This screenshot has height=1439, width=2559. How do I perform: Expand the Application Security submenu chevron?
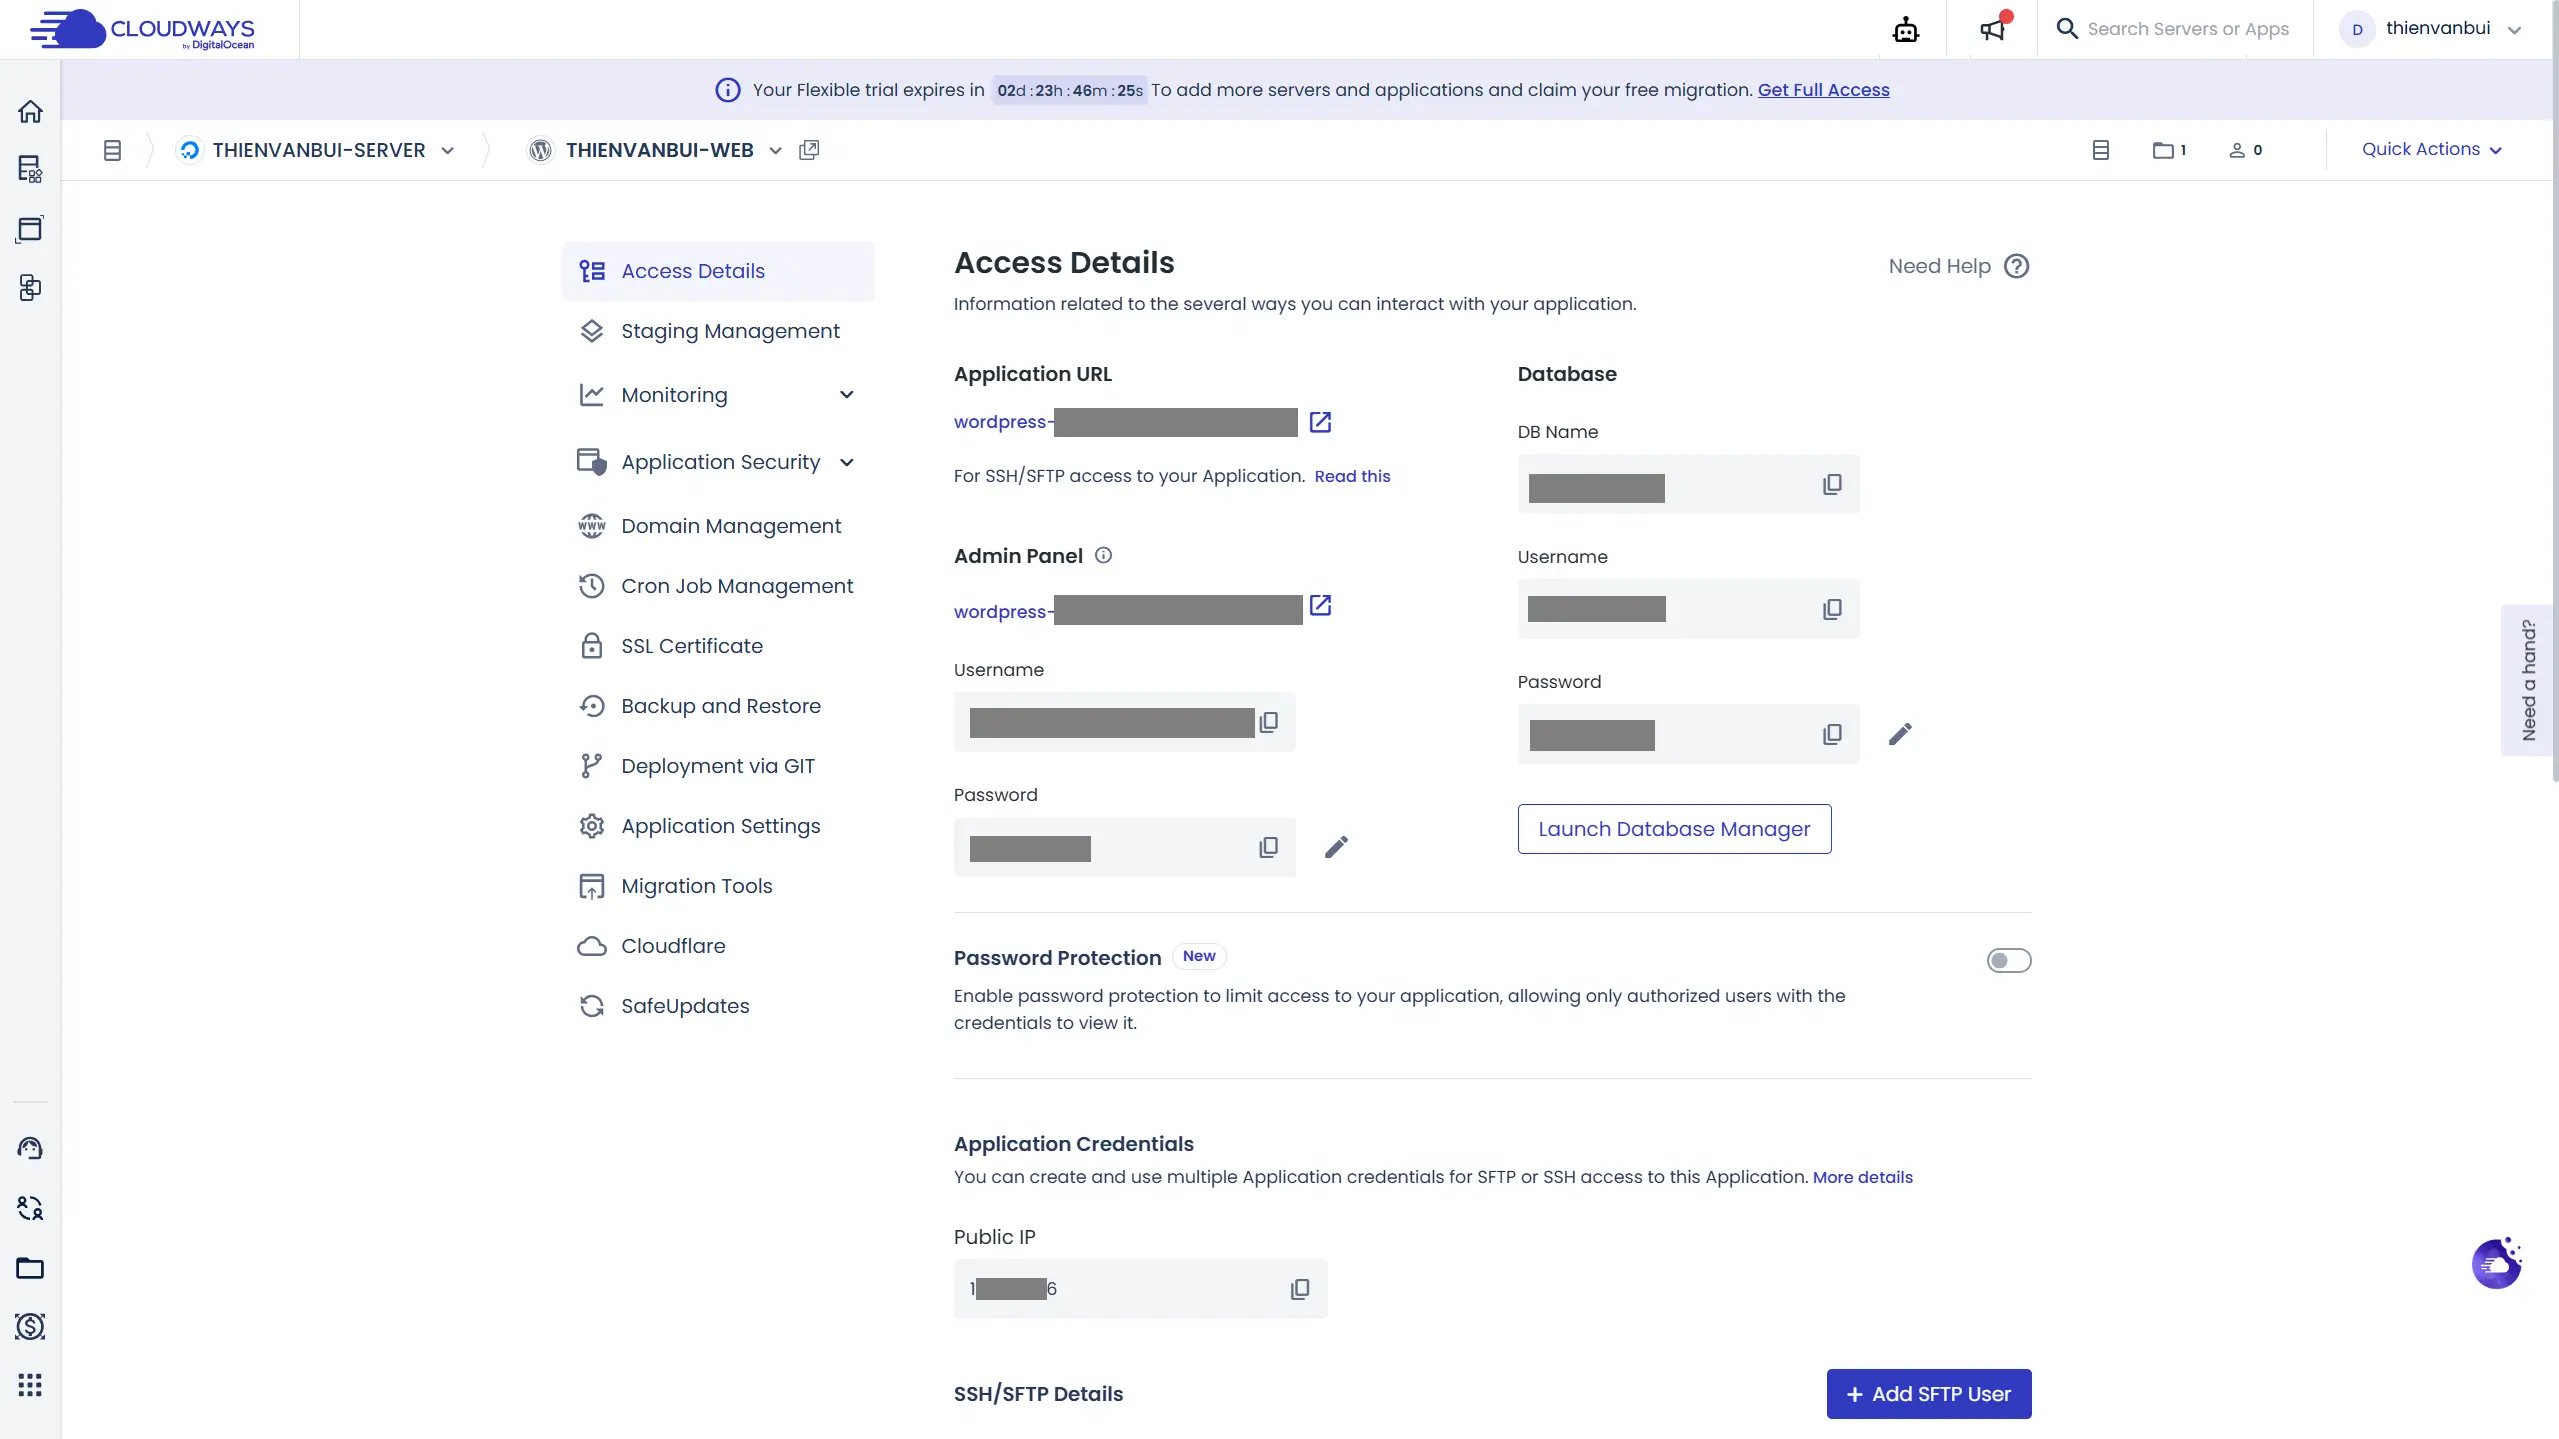pyautogui.click(x=847, y=462)
